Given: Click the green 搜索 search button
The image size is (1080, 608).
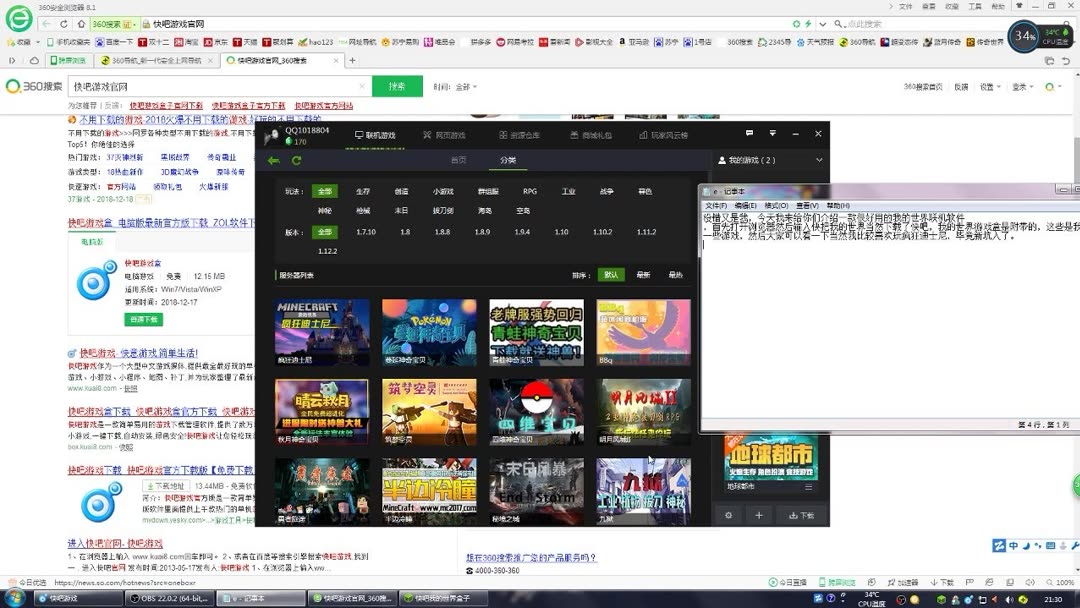Looking at the screenshot, I should tap(398, 86).
